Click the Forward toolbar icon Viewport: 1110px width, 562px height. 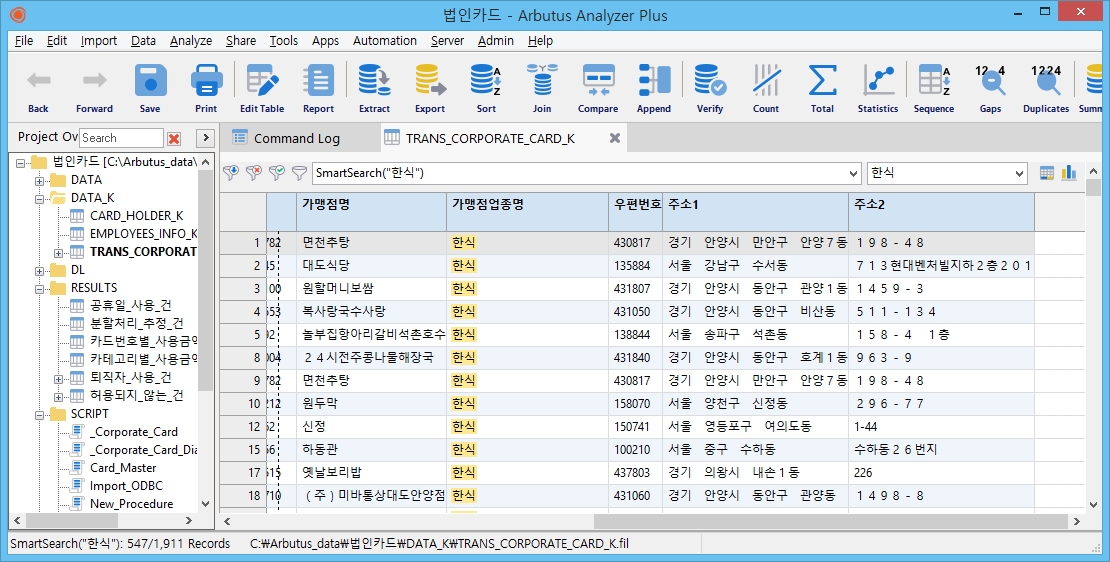coord(94,81)
